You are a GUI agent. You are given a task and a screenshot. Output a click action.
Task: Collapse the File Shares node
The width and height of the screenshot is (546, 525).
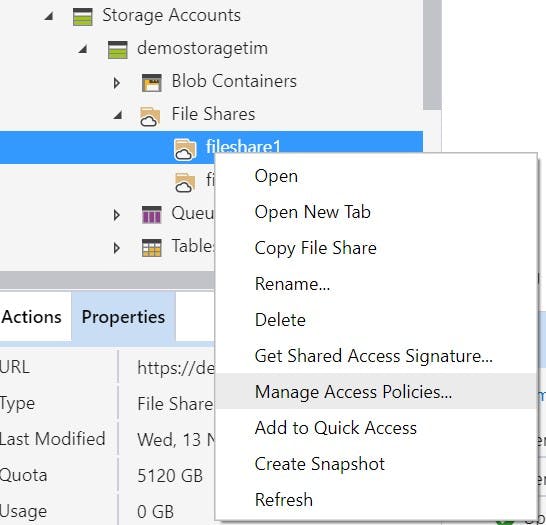tap(118, 115)
